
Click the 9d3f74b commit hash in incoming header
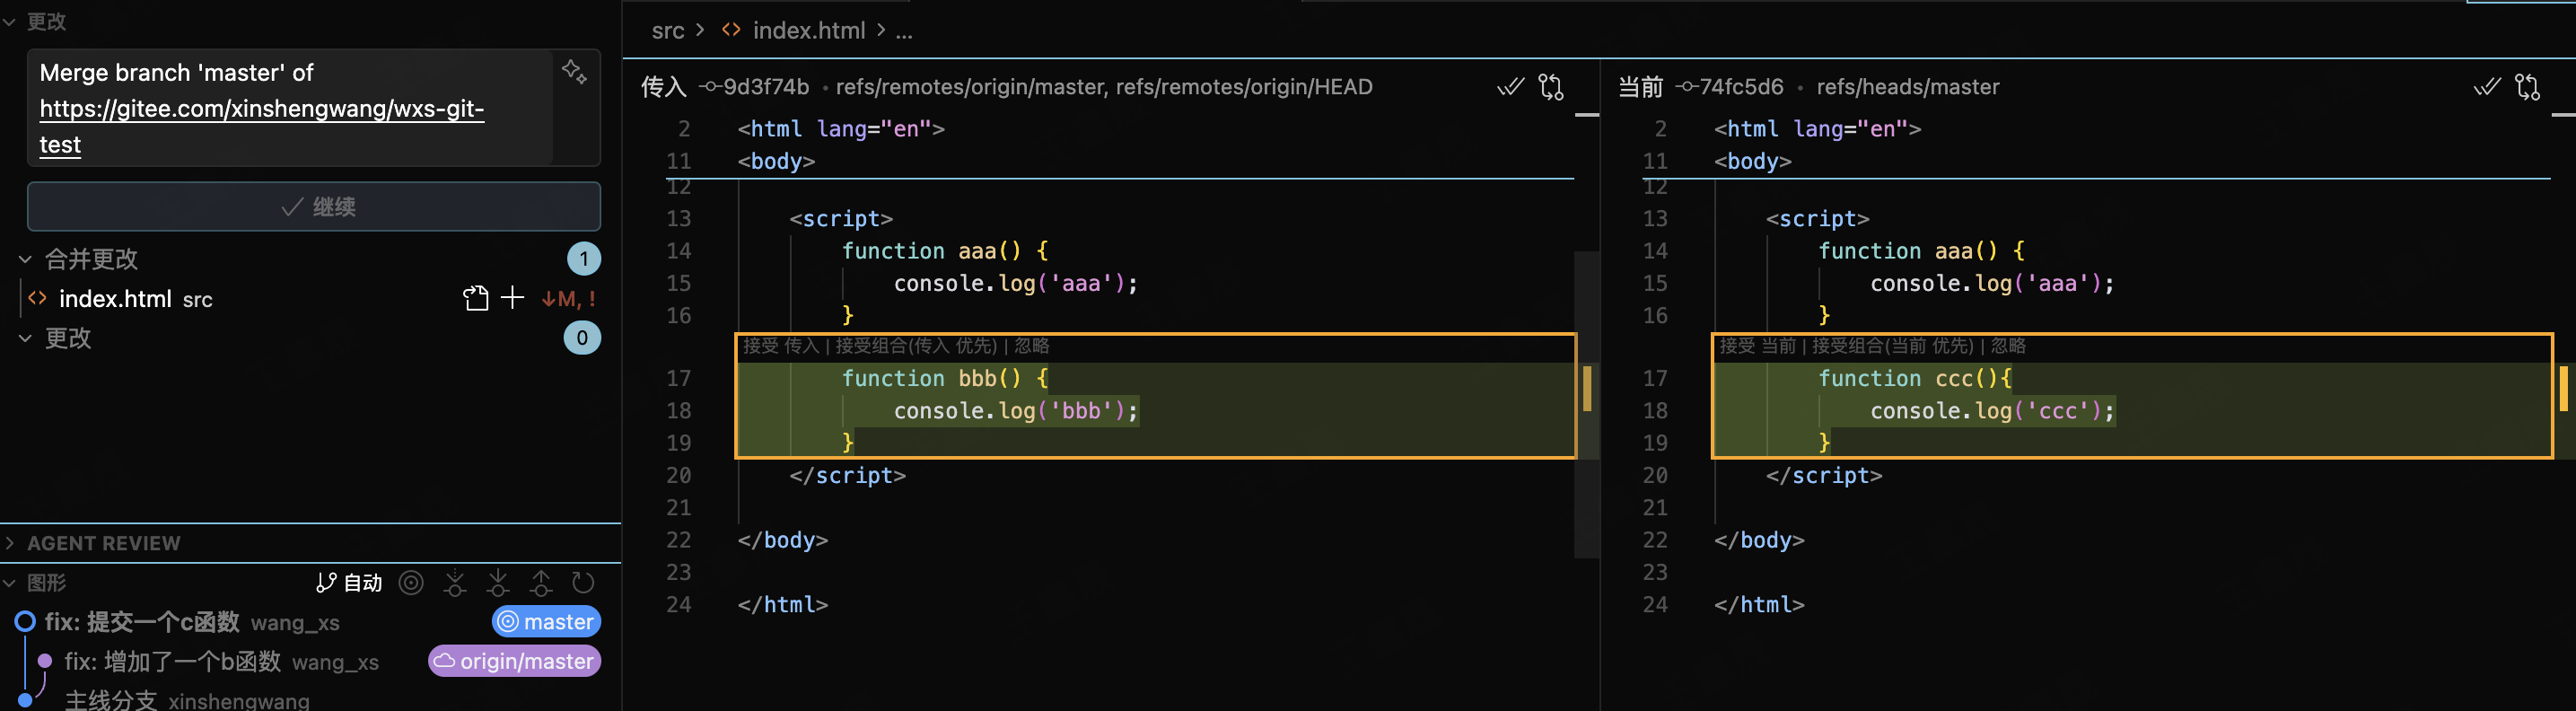pos(766,87)
